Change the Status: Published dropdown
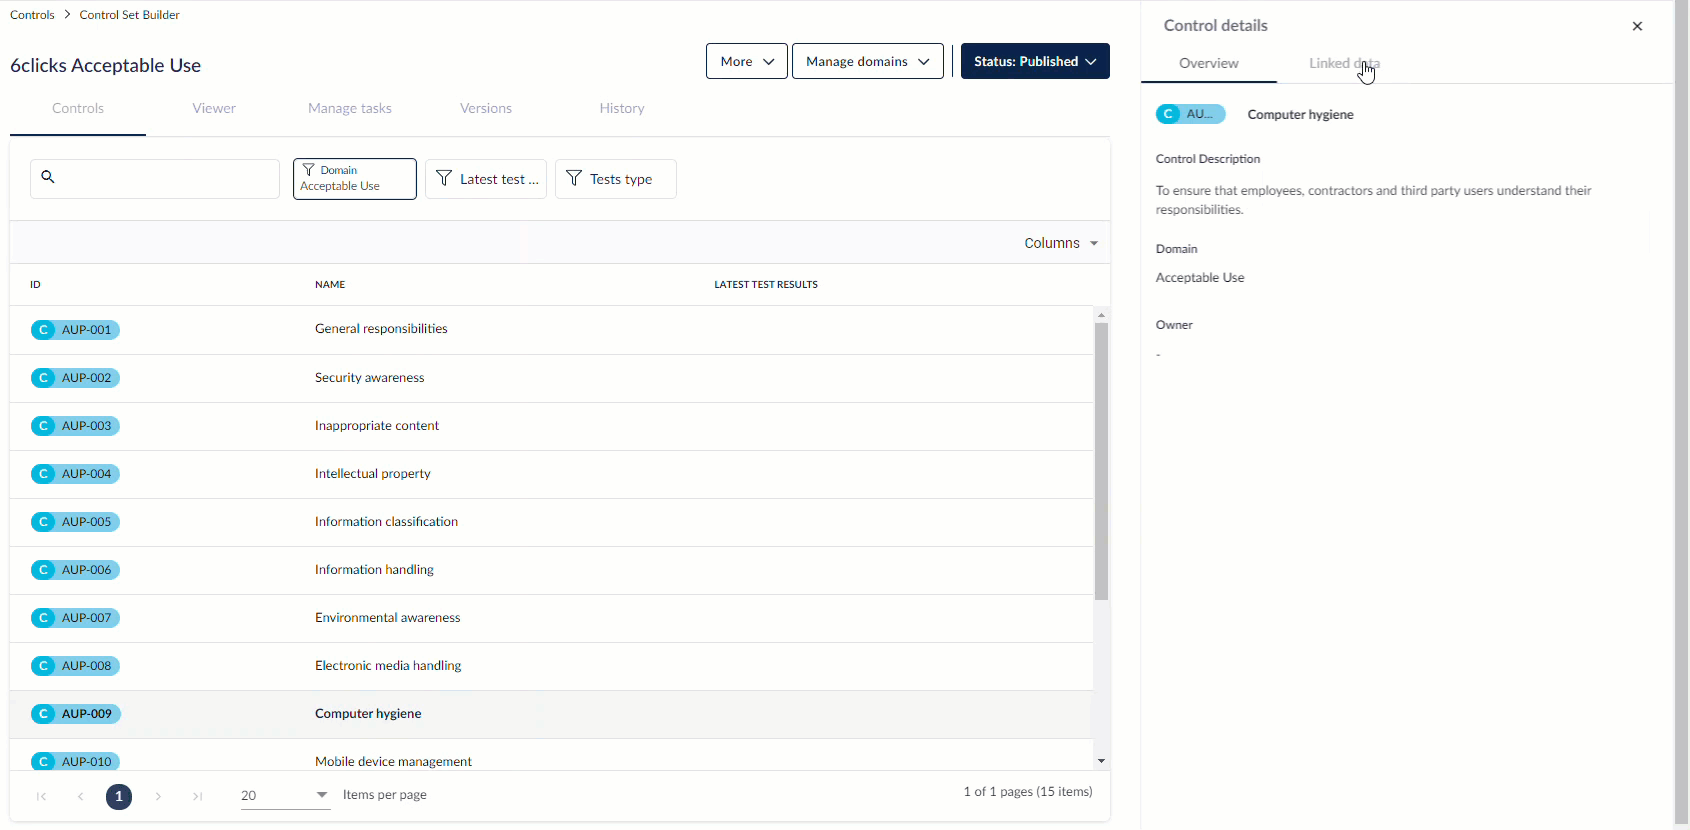1690x830 pixels. 1034,61
